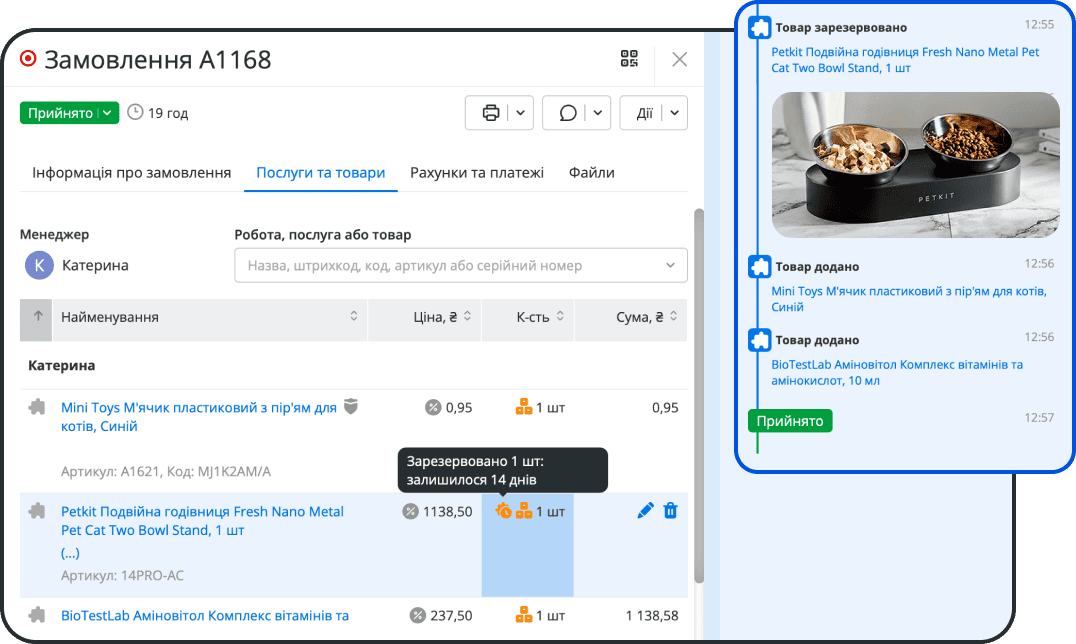The image size is (1076, 644).
Task: Click warranty shield icon beside Mini Toys
Action: point(350,407)
